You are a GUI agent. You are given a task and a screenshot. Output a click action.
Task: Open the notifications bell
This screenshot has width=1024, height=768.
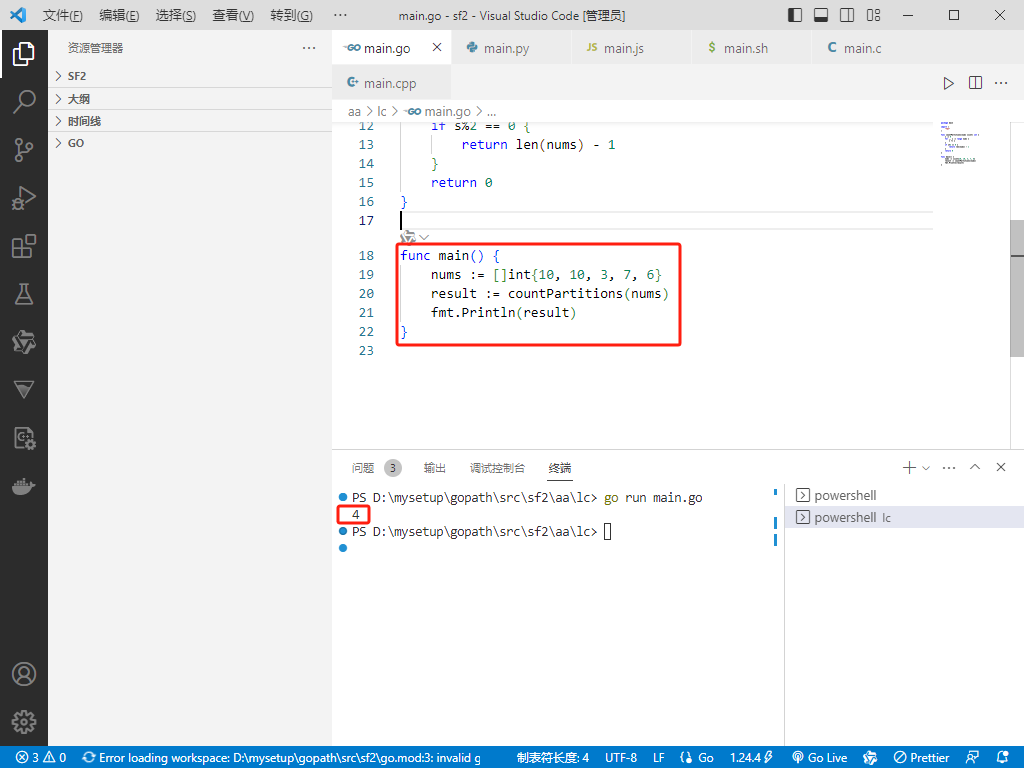click(x=1003, y=758)
